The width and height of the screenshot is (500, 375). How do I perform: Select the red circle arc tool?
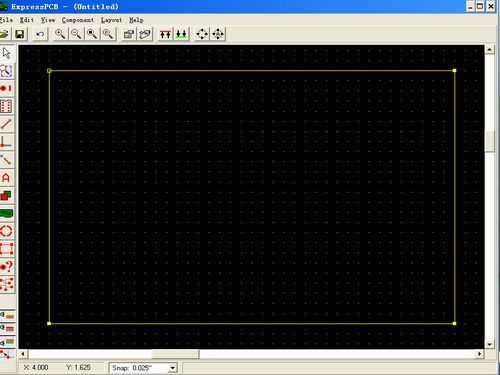[6, 231]
